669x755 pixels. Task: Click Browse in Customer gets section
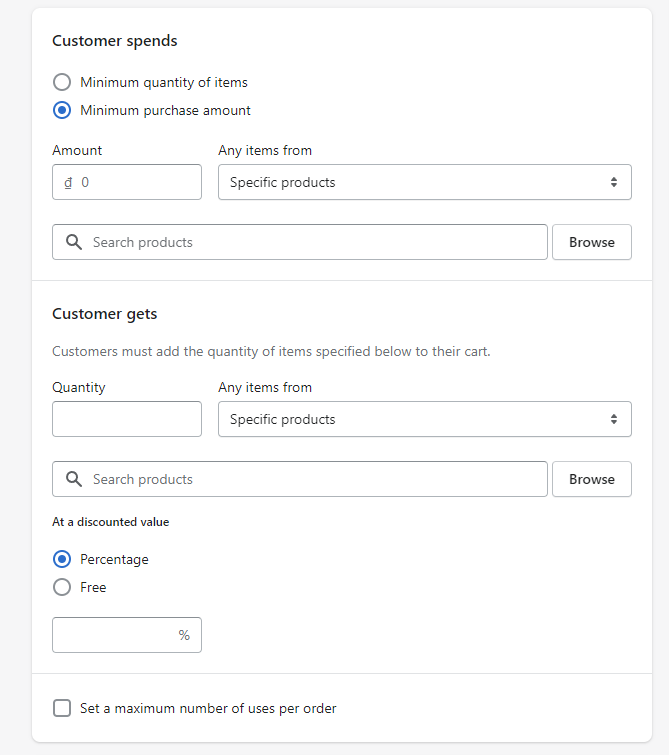click(x=591, y=479)
